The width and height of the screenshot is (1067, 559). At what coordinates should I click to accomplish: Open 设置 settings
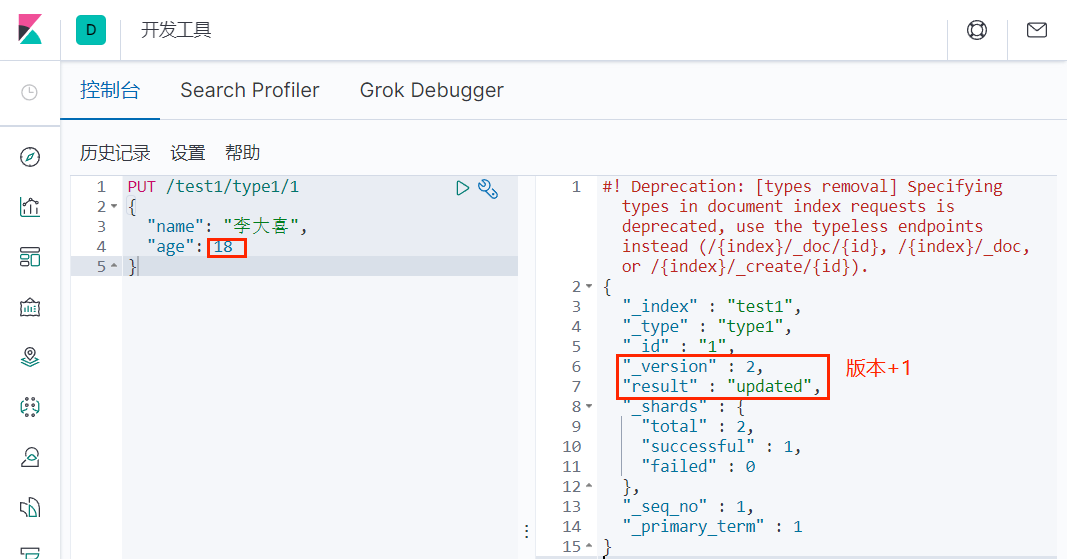(188, 153)
